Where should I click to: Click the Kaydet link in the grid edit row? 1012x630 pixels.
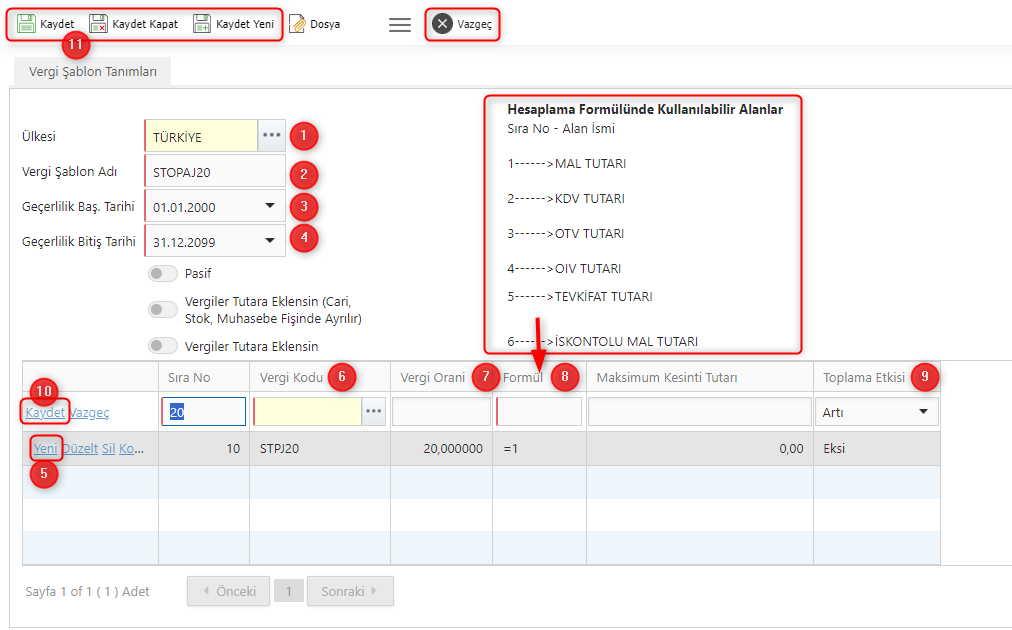click(45, 412)
